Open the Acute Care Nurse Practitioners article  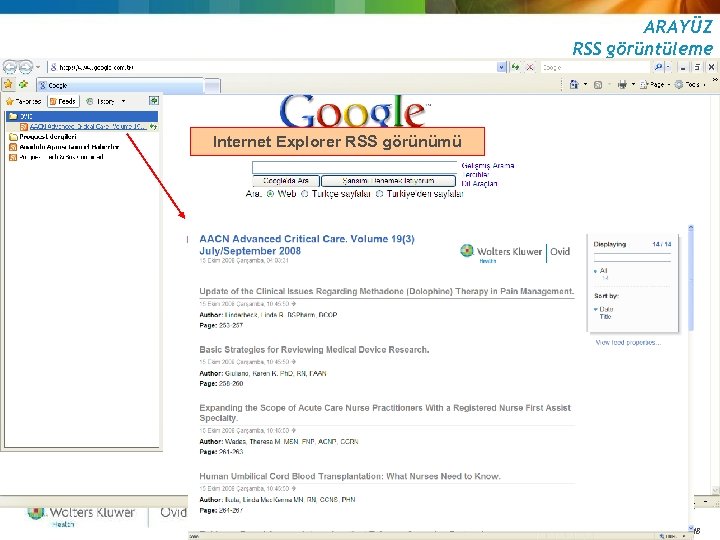385,413
